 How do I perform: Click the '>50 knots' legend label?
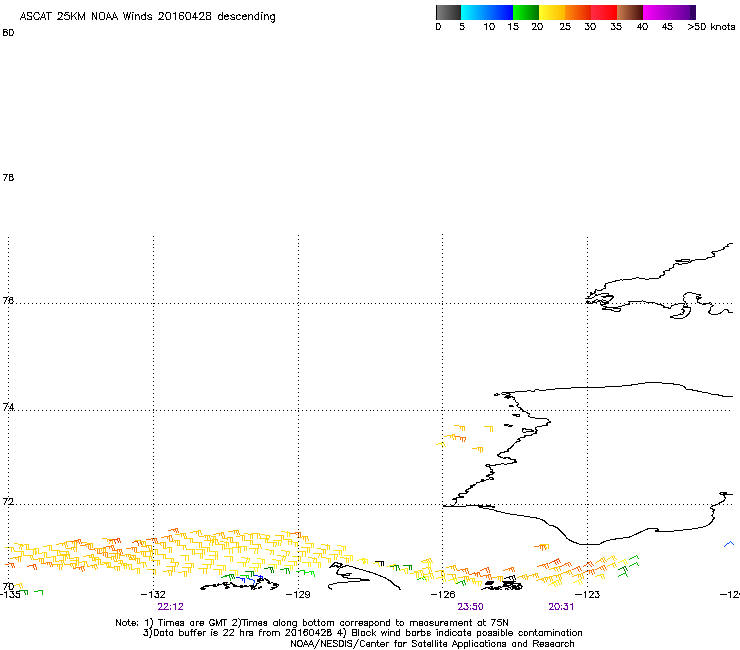coord(711,27)
